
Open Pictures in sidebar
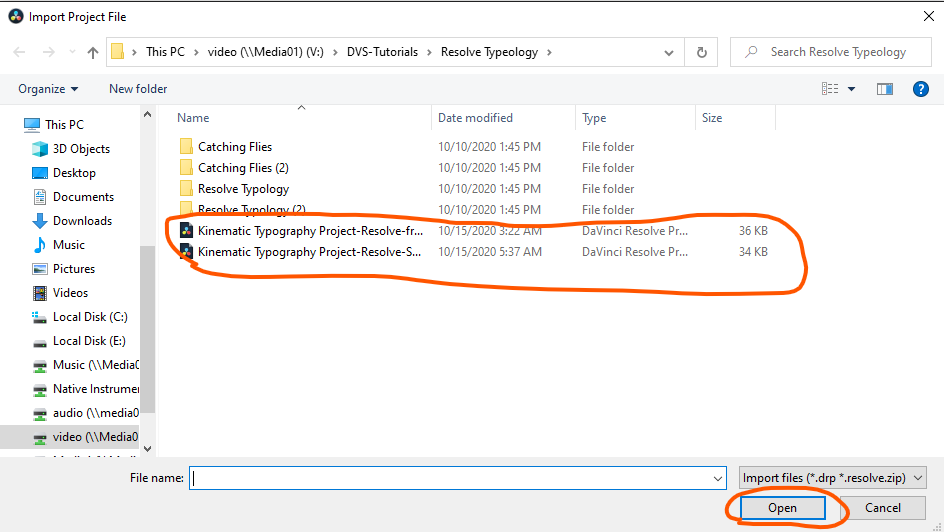pyautogui.click(x=63, y=269)
